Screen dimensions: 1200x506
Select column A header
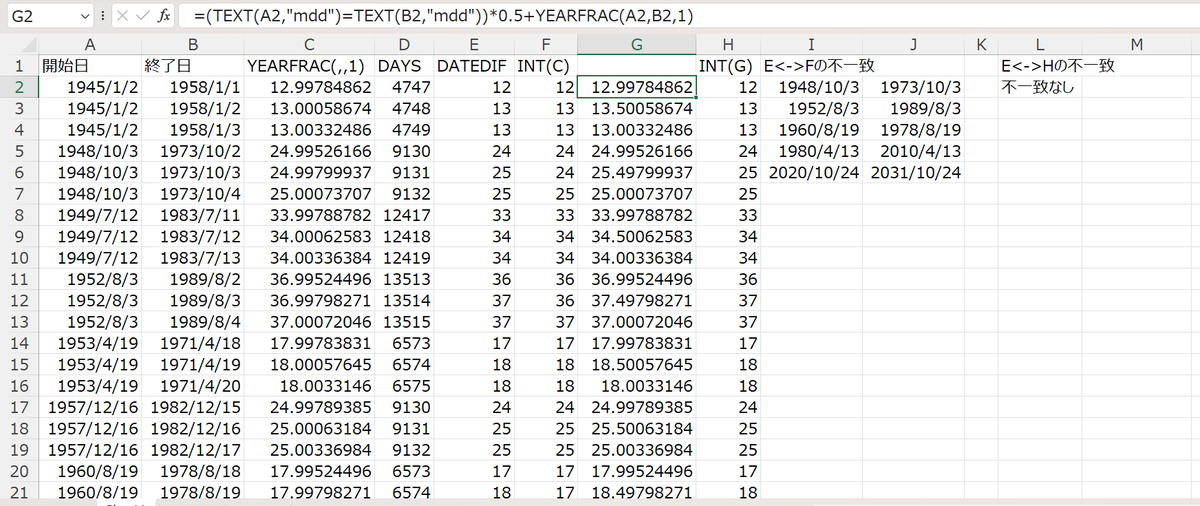pyautogui.click(x=91, y=43)
